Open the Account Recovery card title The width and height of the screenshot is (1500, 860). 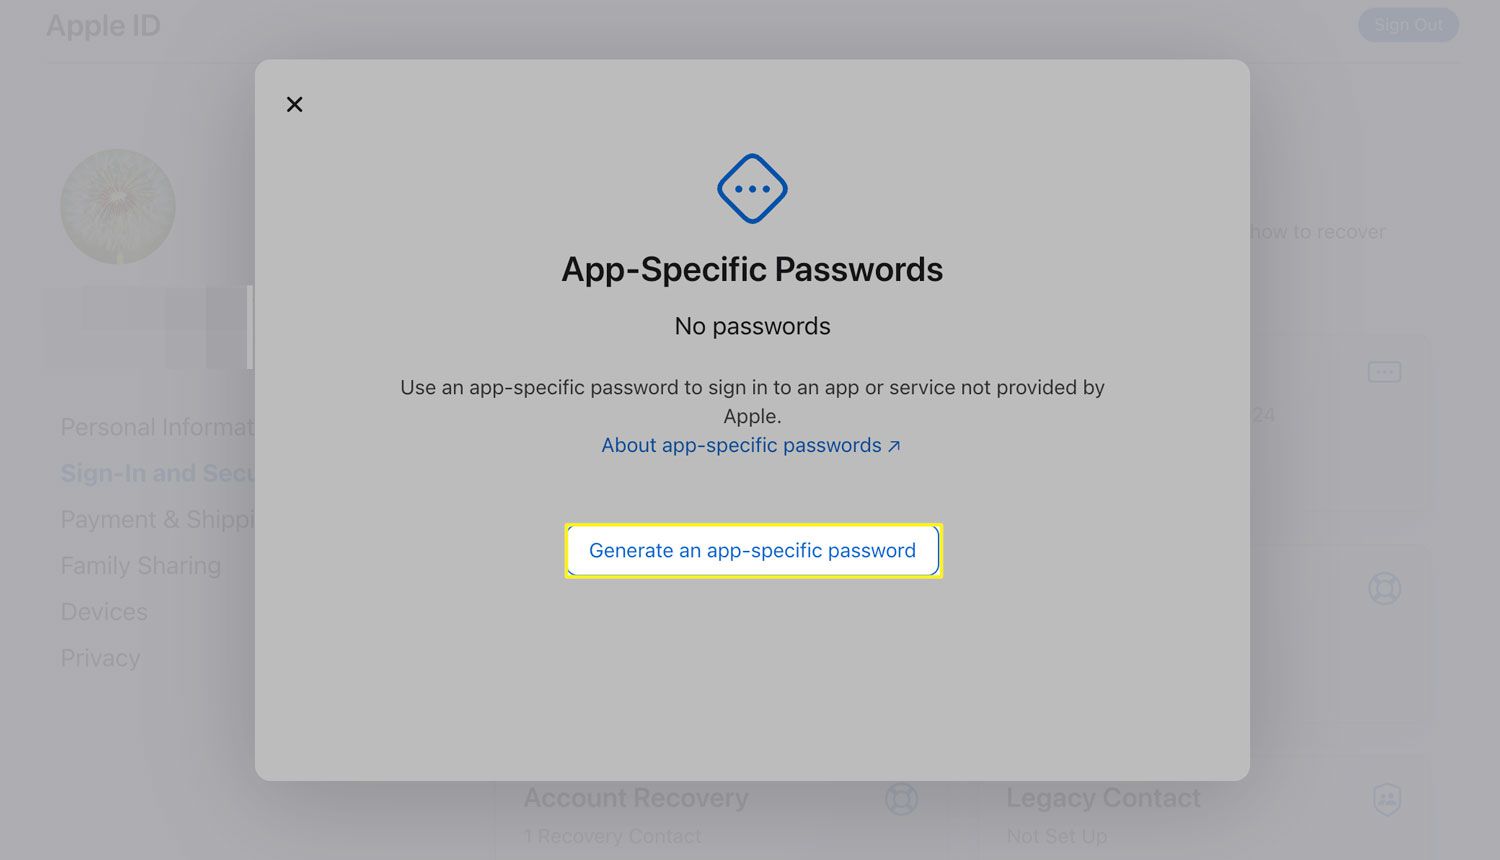tap(636, 798)
